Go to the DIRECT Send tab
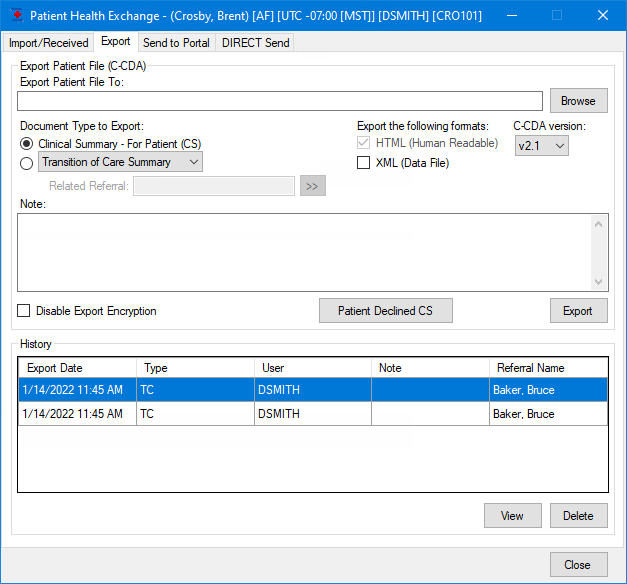Screen dimensions: 627x584 click(255, 43)
